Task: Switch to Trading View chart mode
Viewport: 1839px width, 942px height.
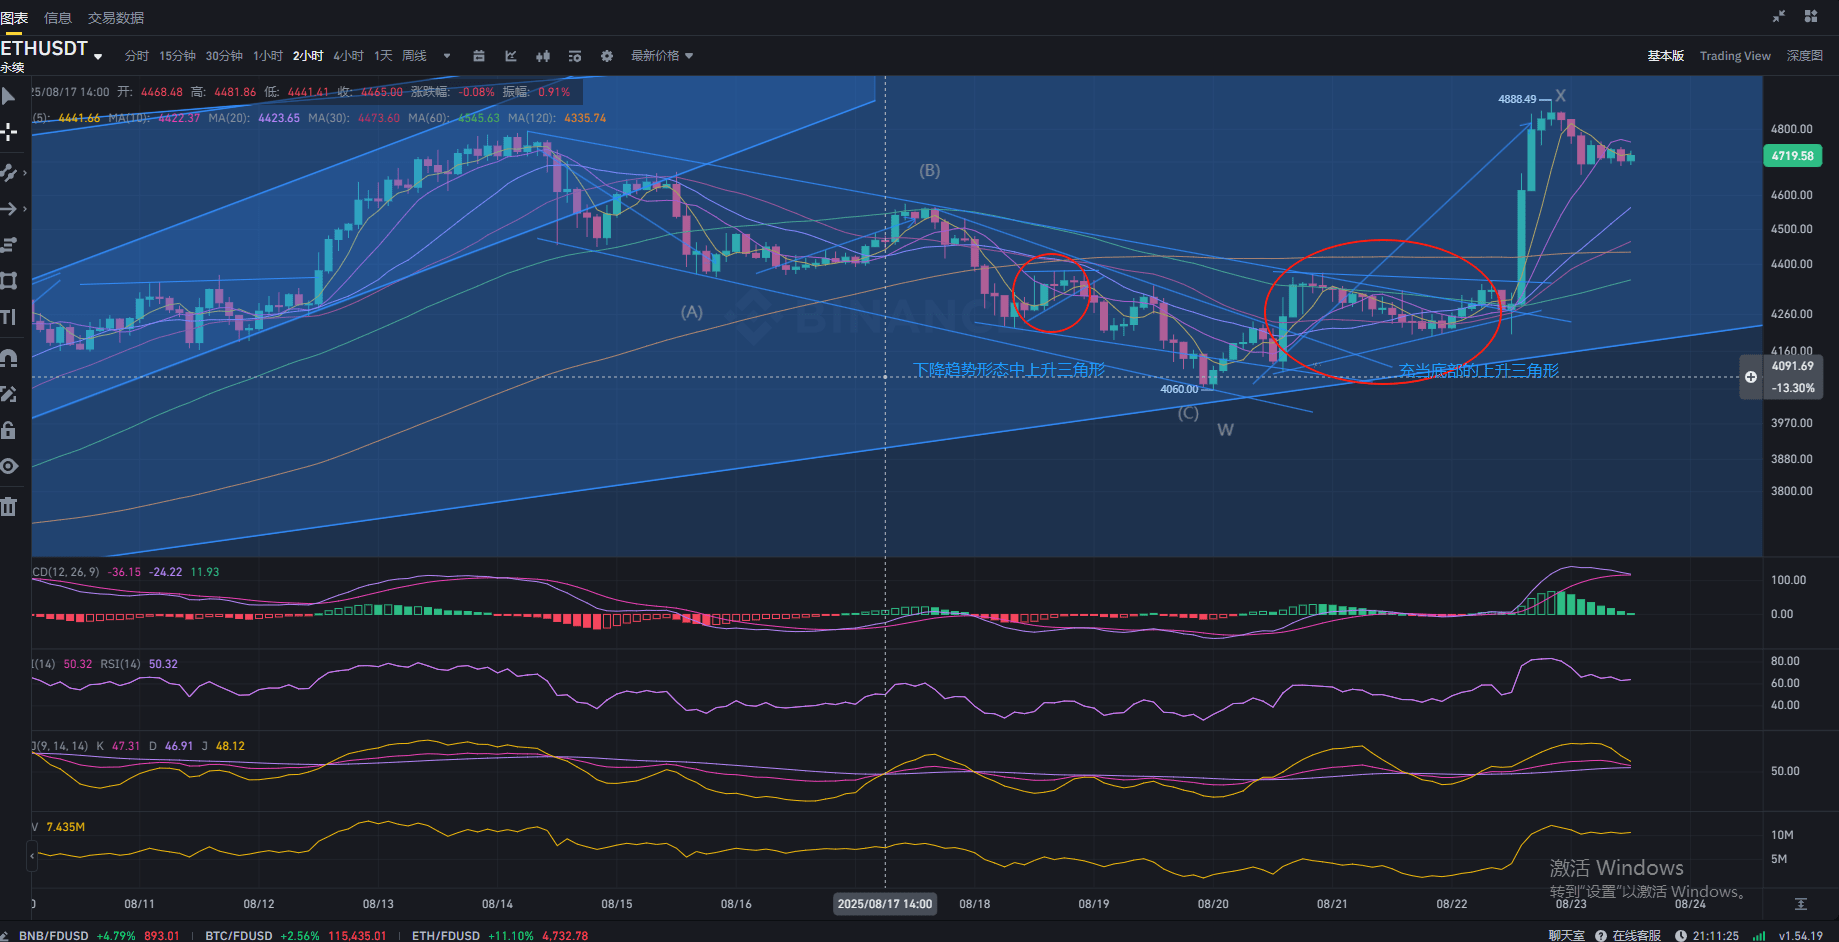Action: (x=1735, y=56)
